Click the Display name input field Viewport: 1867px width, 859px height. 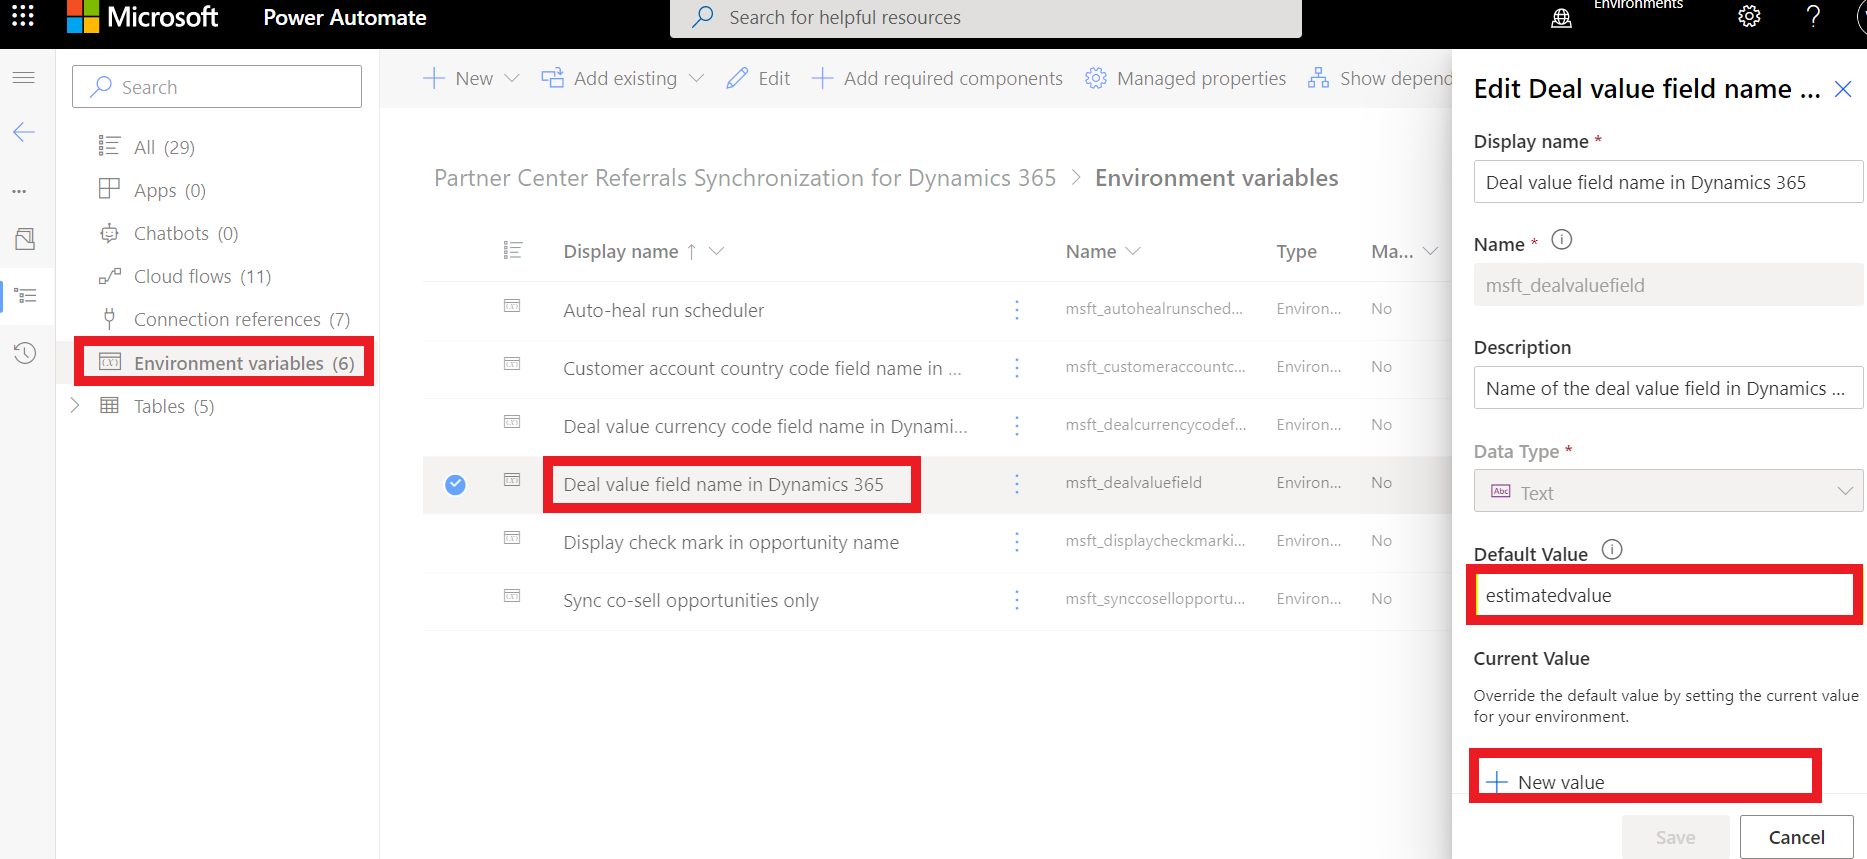pyautogui.click(x=1668, y=182)
